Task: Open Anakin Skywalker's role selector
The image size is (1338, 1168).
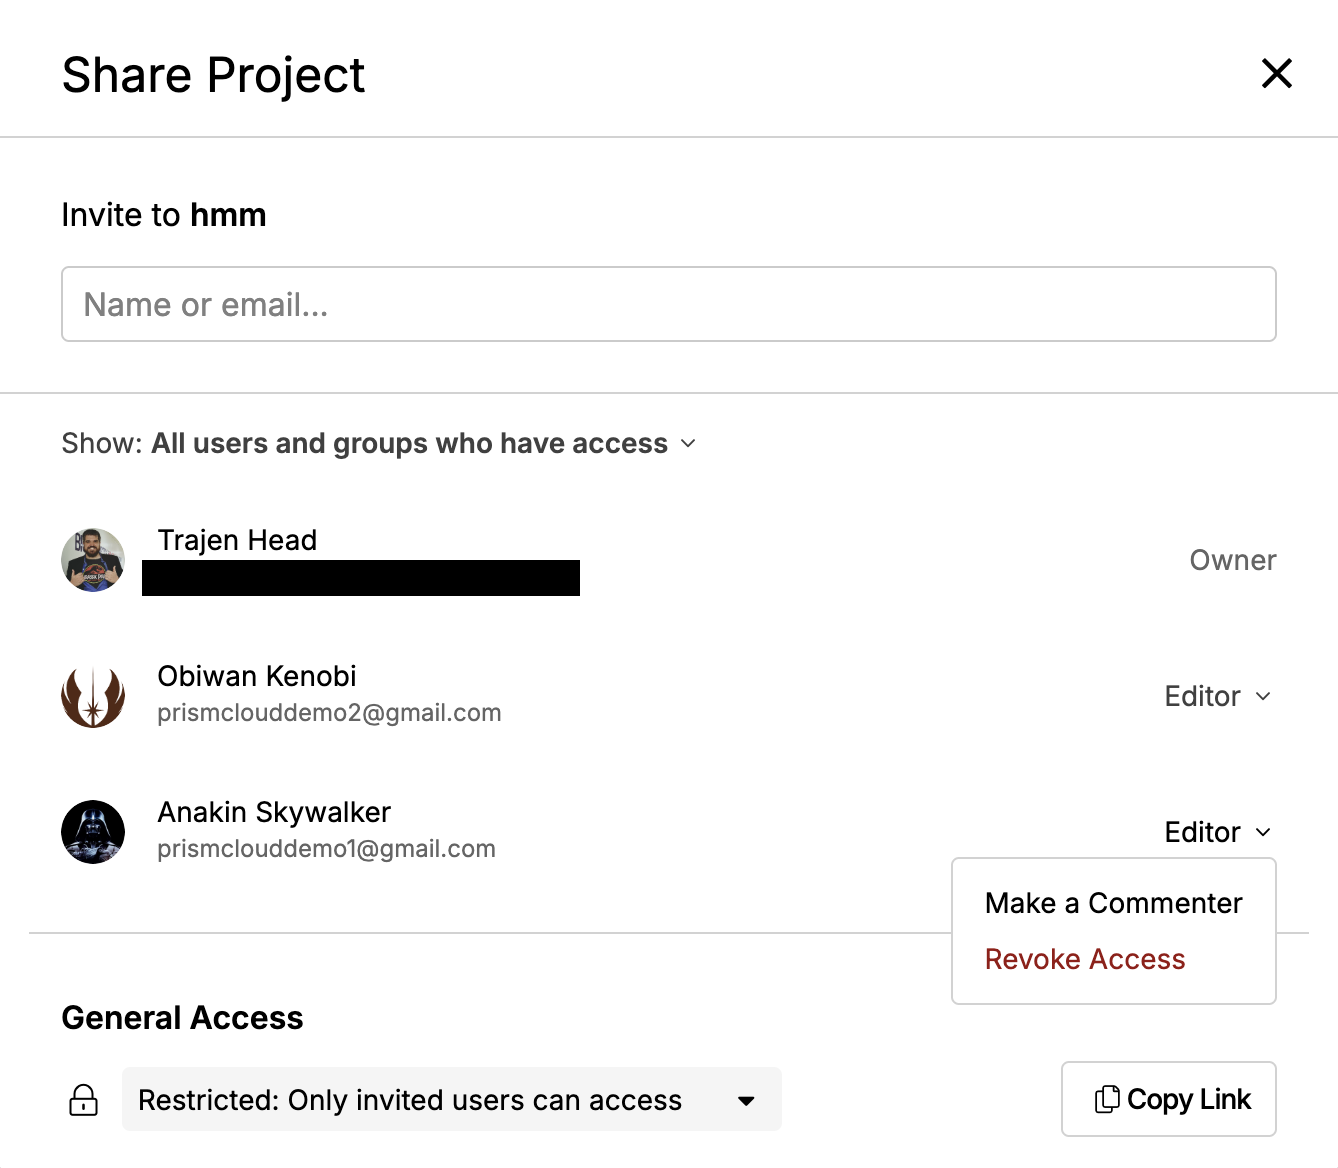Action: click(1218, 831)
